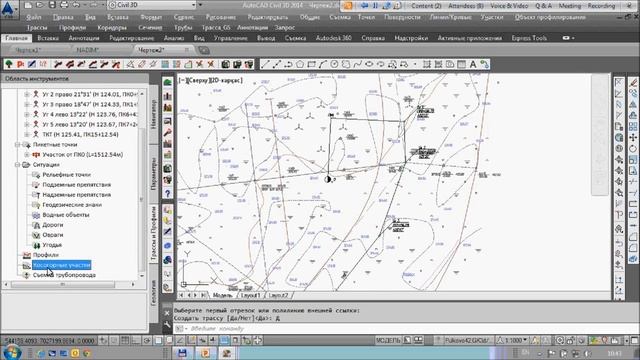Select 'Дороги' tree item
Image resolution: width=640 pixels, height=360 pixels.
(53, 225)
